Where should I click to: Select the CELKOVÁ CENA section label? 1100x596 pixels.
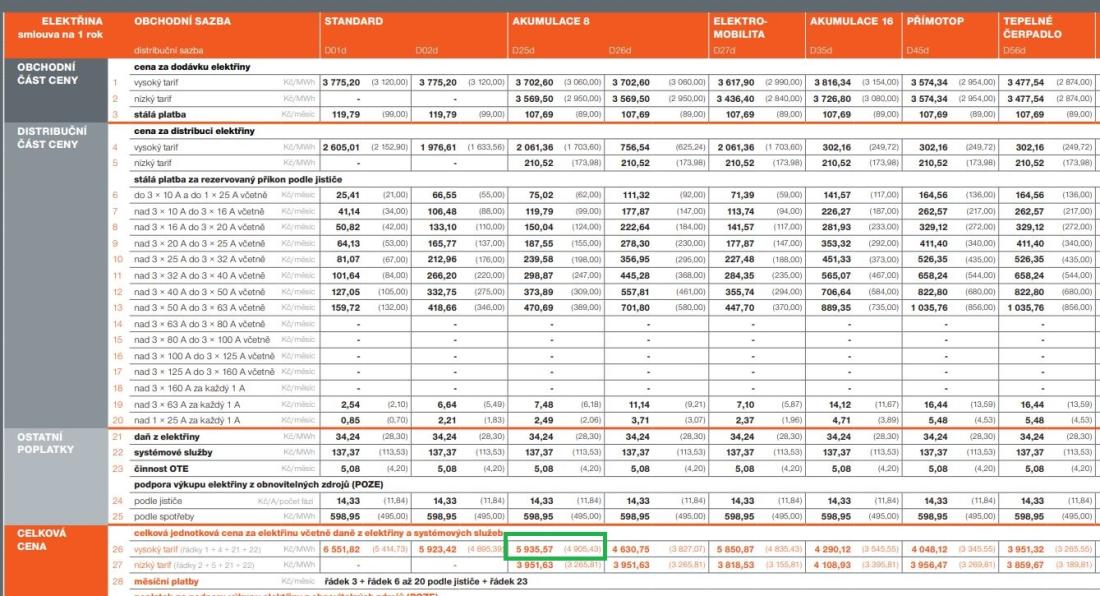point(41,539)
